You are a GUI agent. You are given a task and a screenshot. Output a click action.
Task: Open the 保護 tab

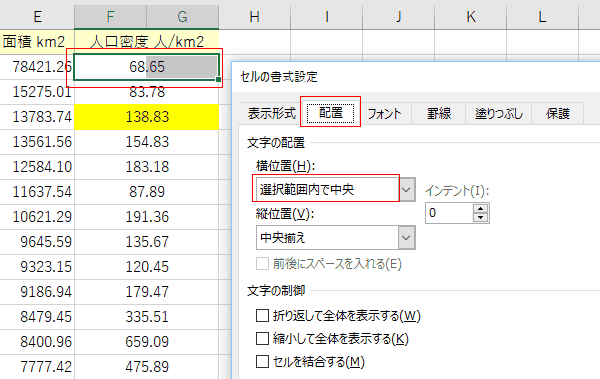click(558, 114)
